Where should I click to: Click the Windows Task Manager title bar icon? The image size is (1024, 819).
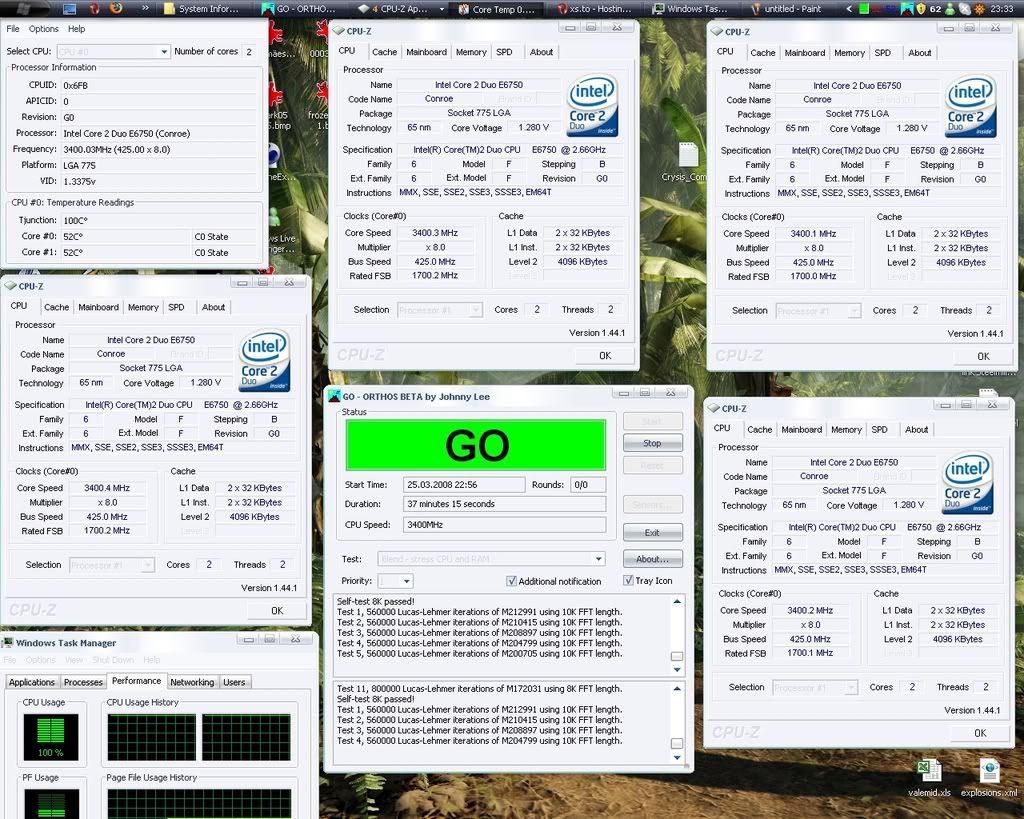coord(8,643)
